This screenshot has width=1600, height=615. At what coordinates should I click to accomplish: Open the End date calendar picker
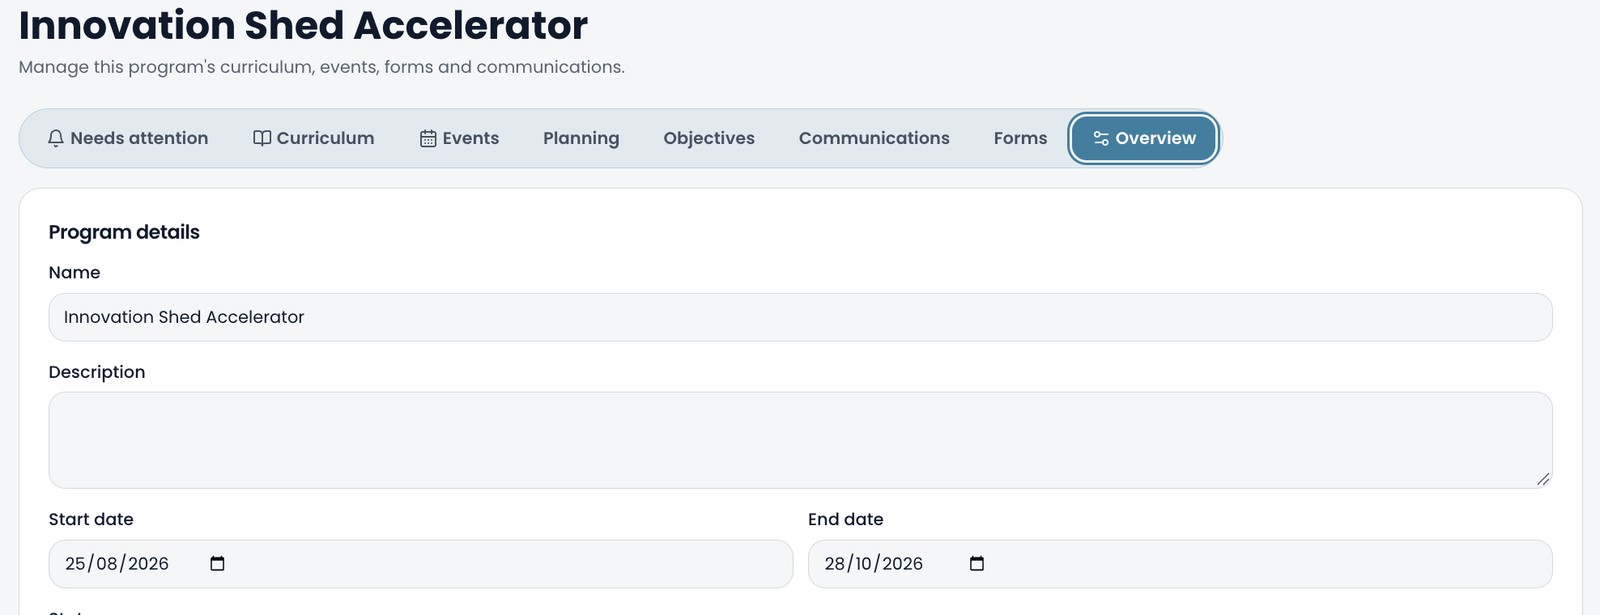click(977, 564)
